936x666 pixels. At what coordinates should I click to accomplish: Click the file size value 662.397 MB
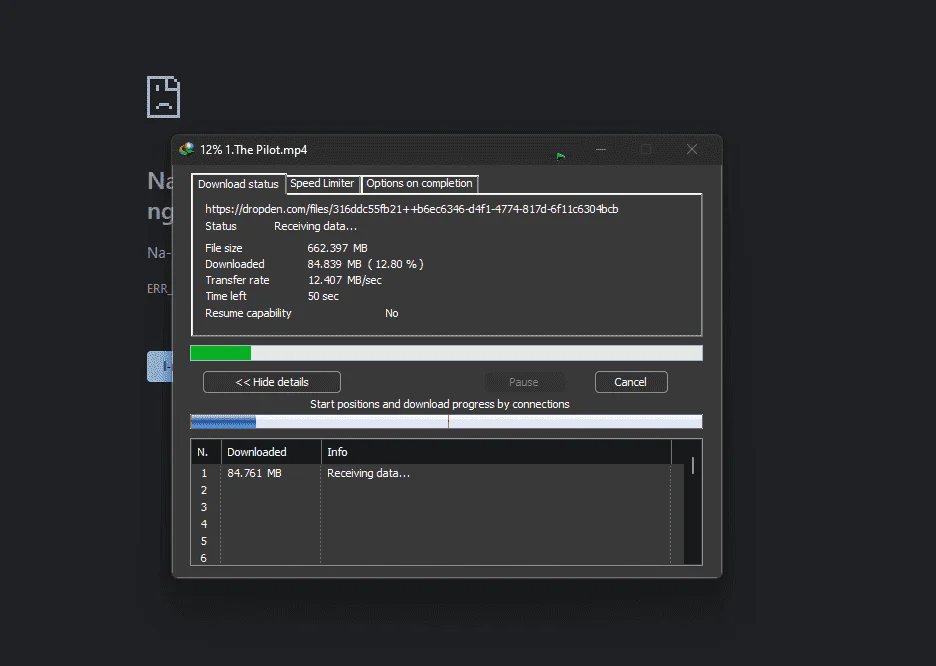click(337, 248)
